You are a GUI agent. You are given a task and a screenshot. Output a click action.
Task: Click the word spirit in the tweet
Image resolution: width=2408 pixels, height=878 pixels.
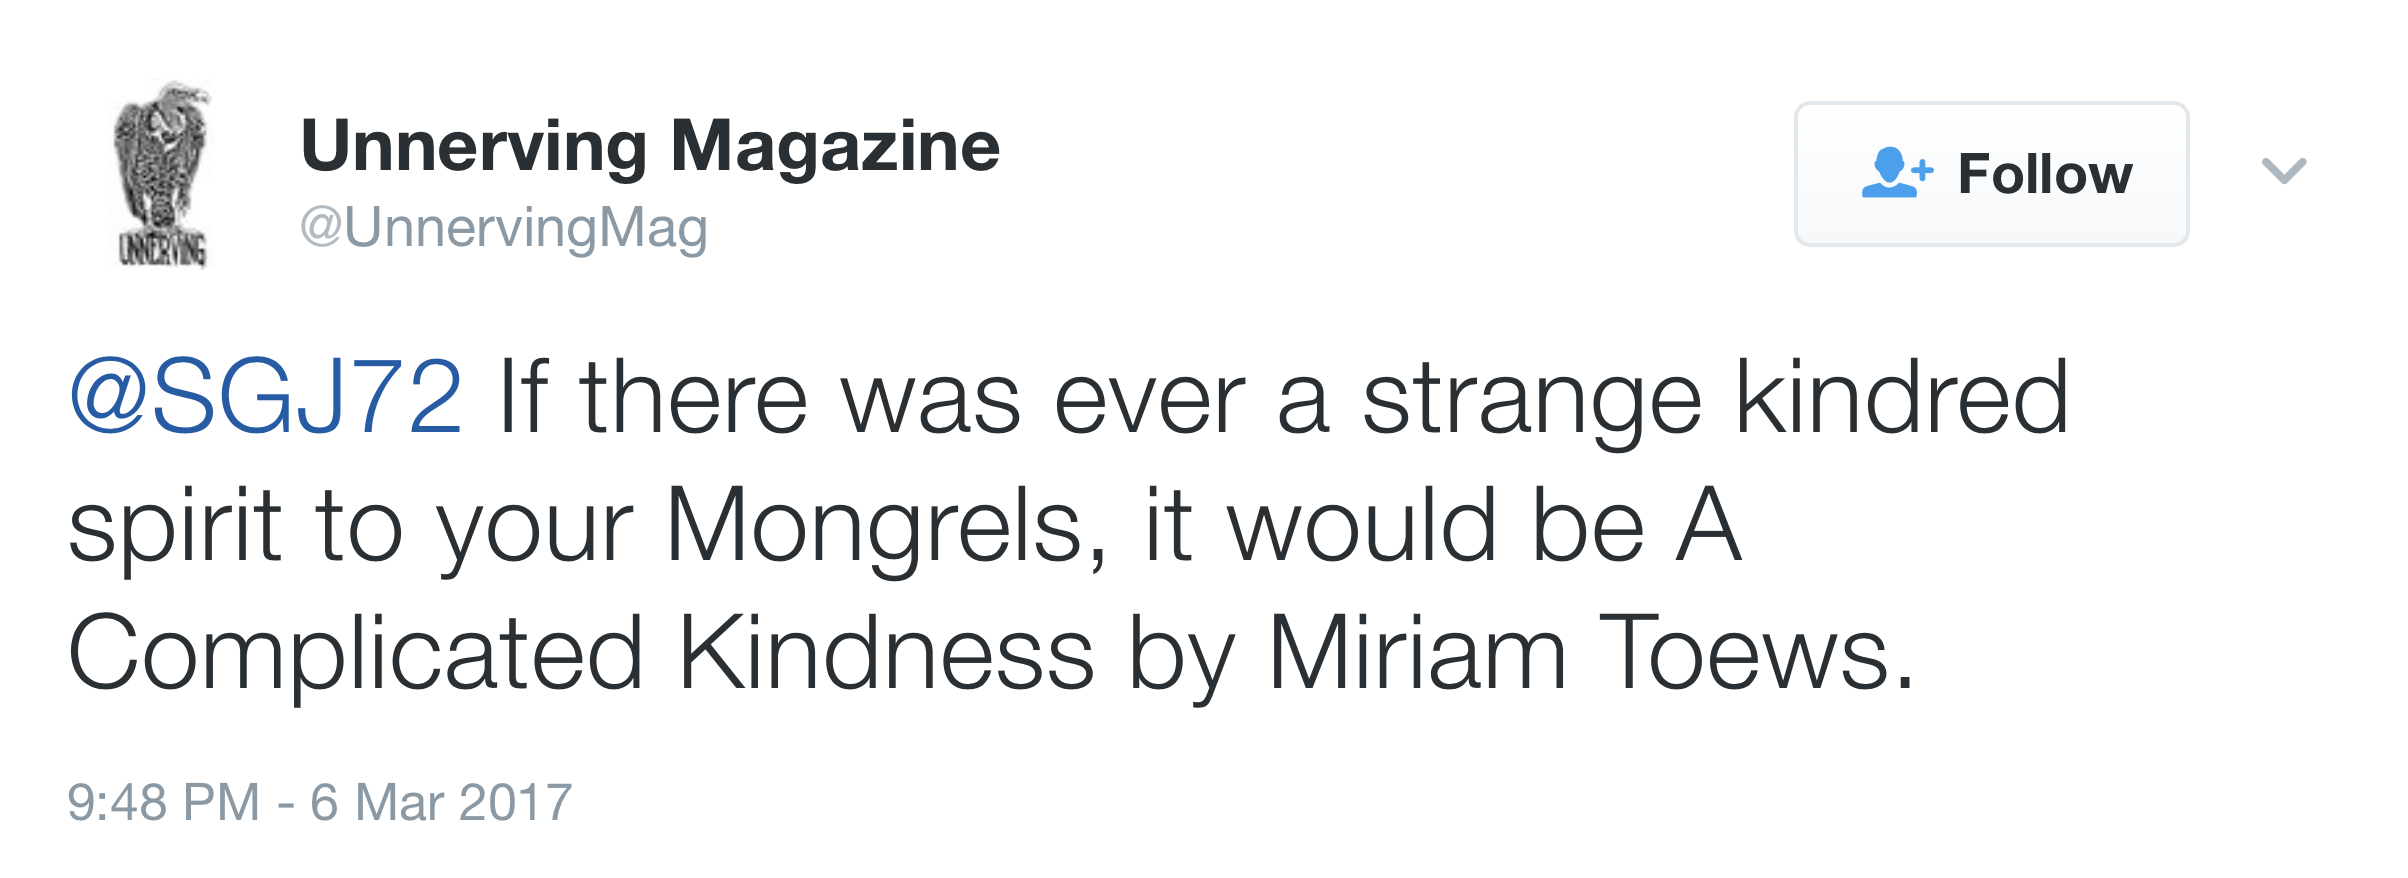175,526
